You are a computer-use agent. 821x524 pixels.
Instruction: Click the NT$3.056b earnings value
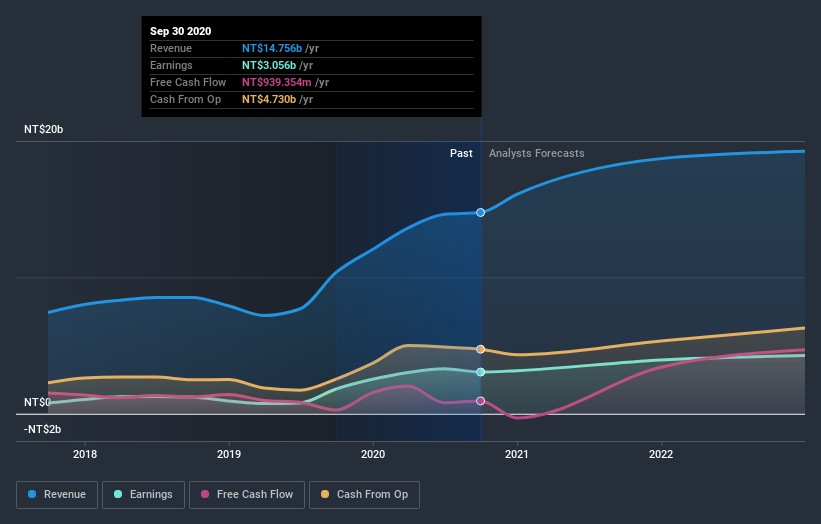[x=269, y=65]
